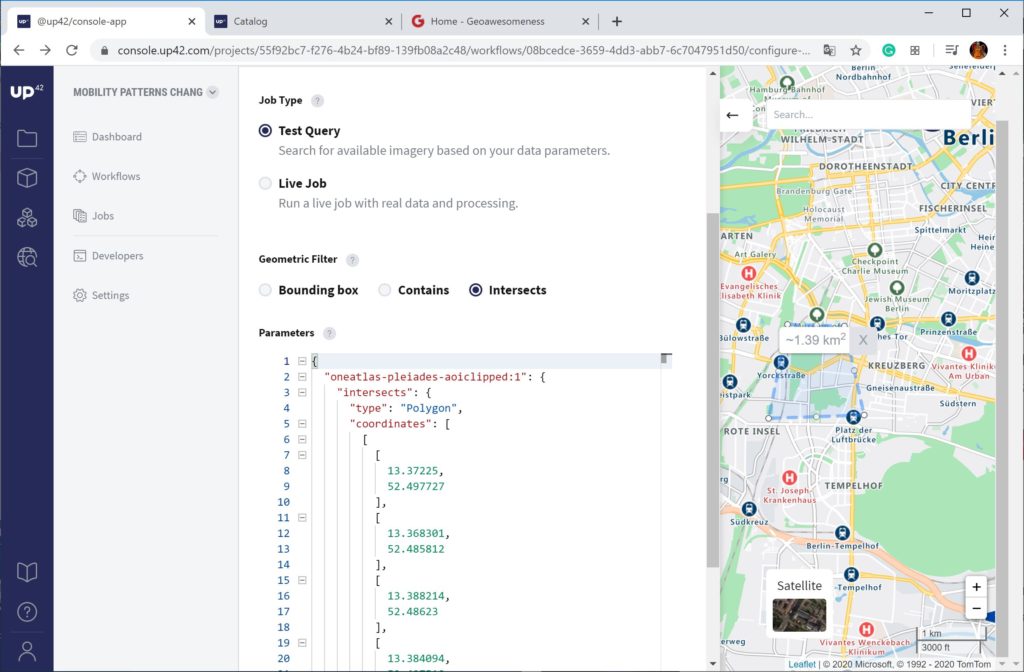The image size is (1024, 672).
Task: Open the Leaflet attribution link
Action: 802,664
